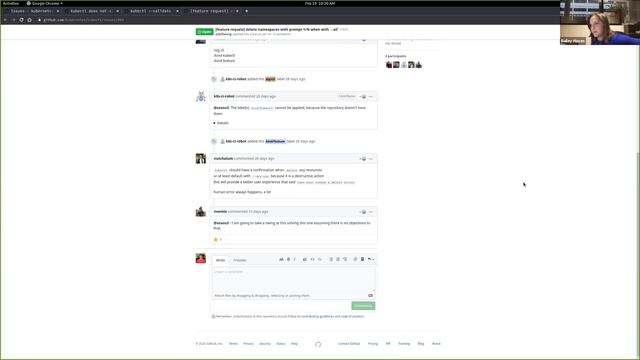Open more options menu on last comment
This screenshot has height=360, width=640.
coord(371,212)
